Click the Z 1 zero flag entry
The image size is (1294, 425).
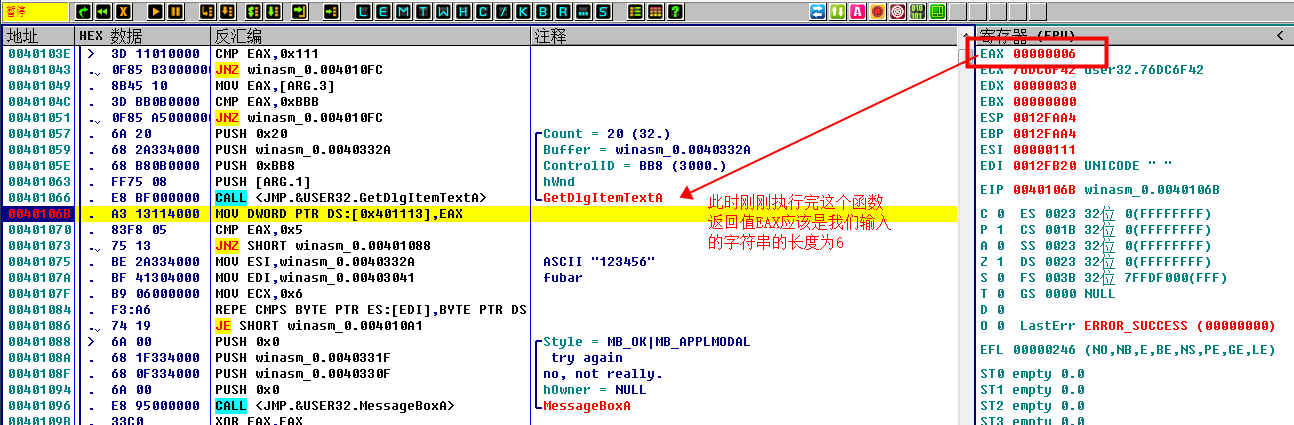992,262
